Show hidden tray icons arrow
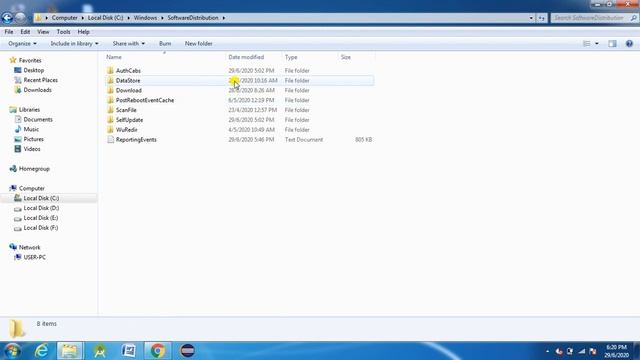 547,351
